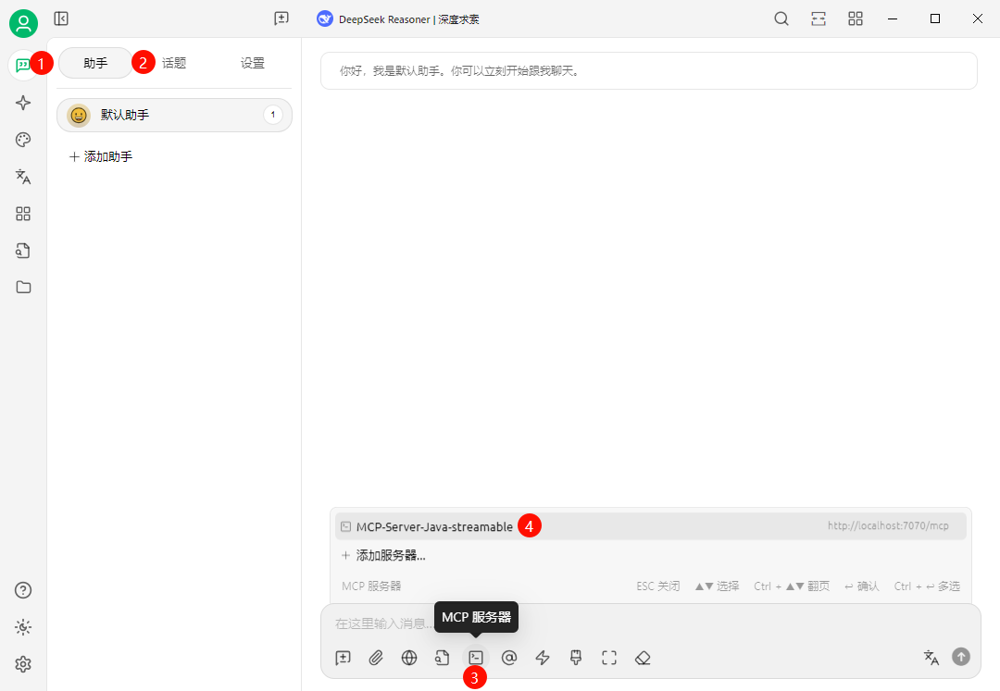This screenshot has height=691, width=1000.
Task: Open the @ model mention picker
Action: click(509, 657)
